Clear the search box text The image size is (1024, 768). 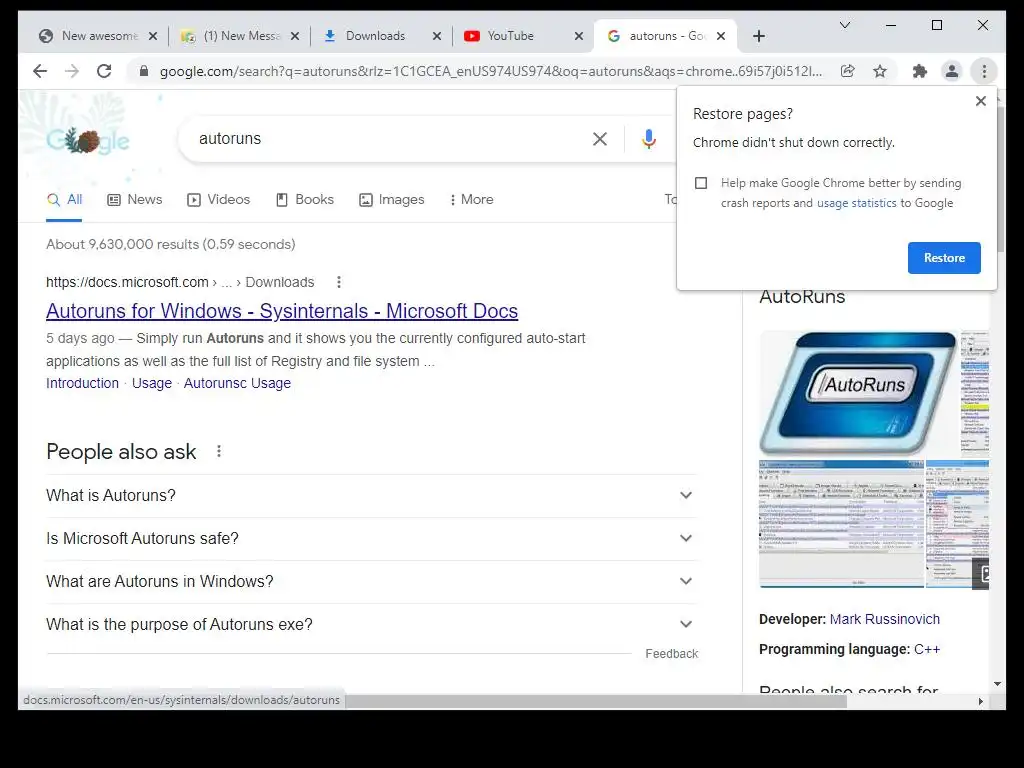600,138
